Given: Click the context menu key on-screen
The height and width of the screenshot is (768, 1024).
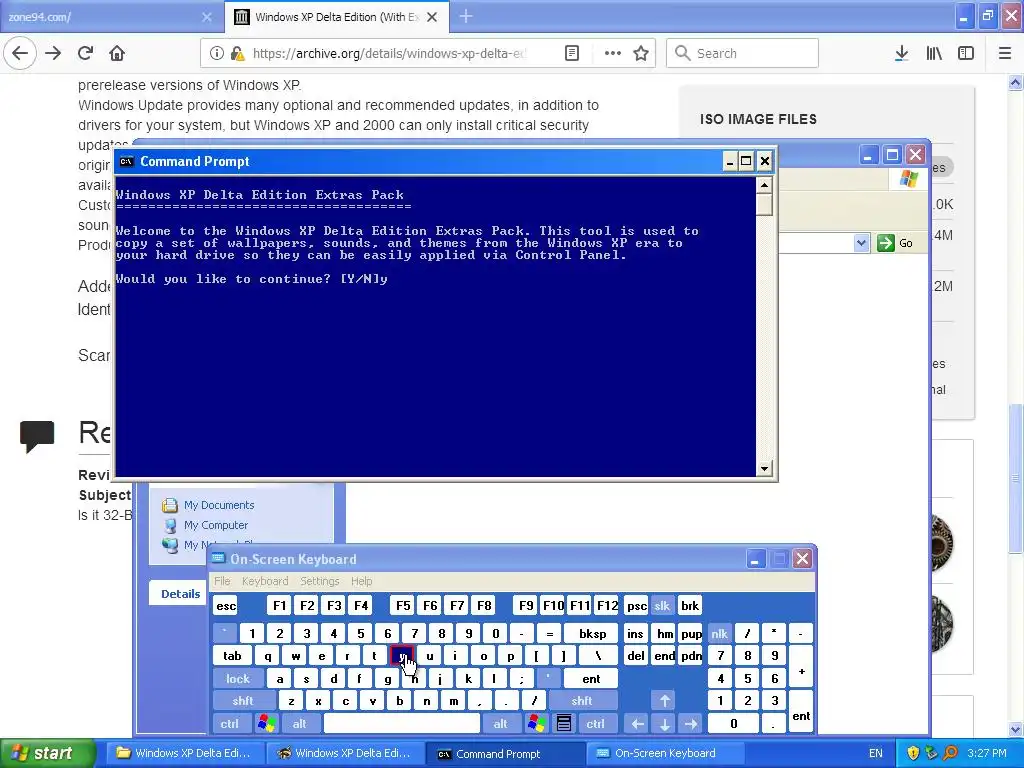Looking at the screenshot, I should (x=564, y=724).
